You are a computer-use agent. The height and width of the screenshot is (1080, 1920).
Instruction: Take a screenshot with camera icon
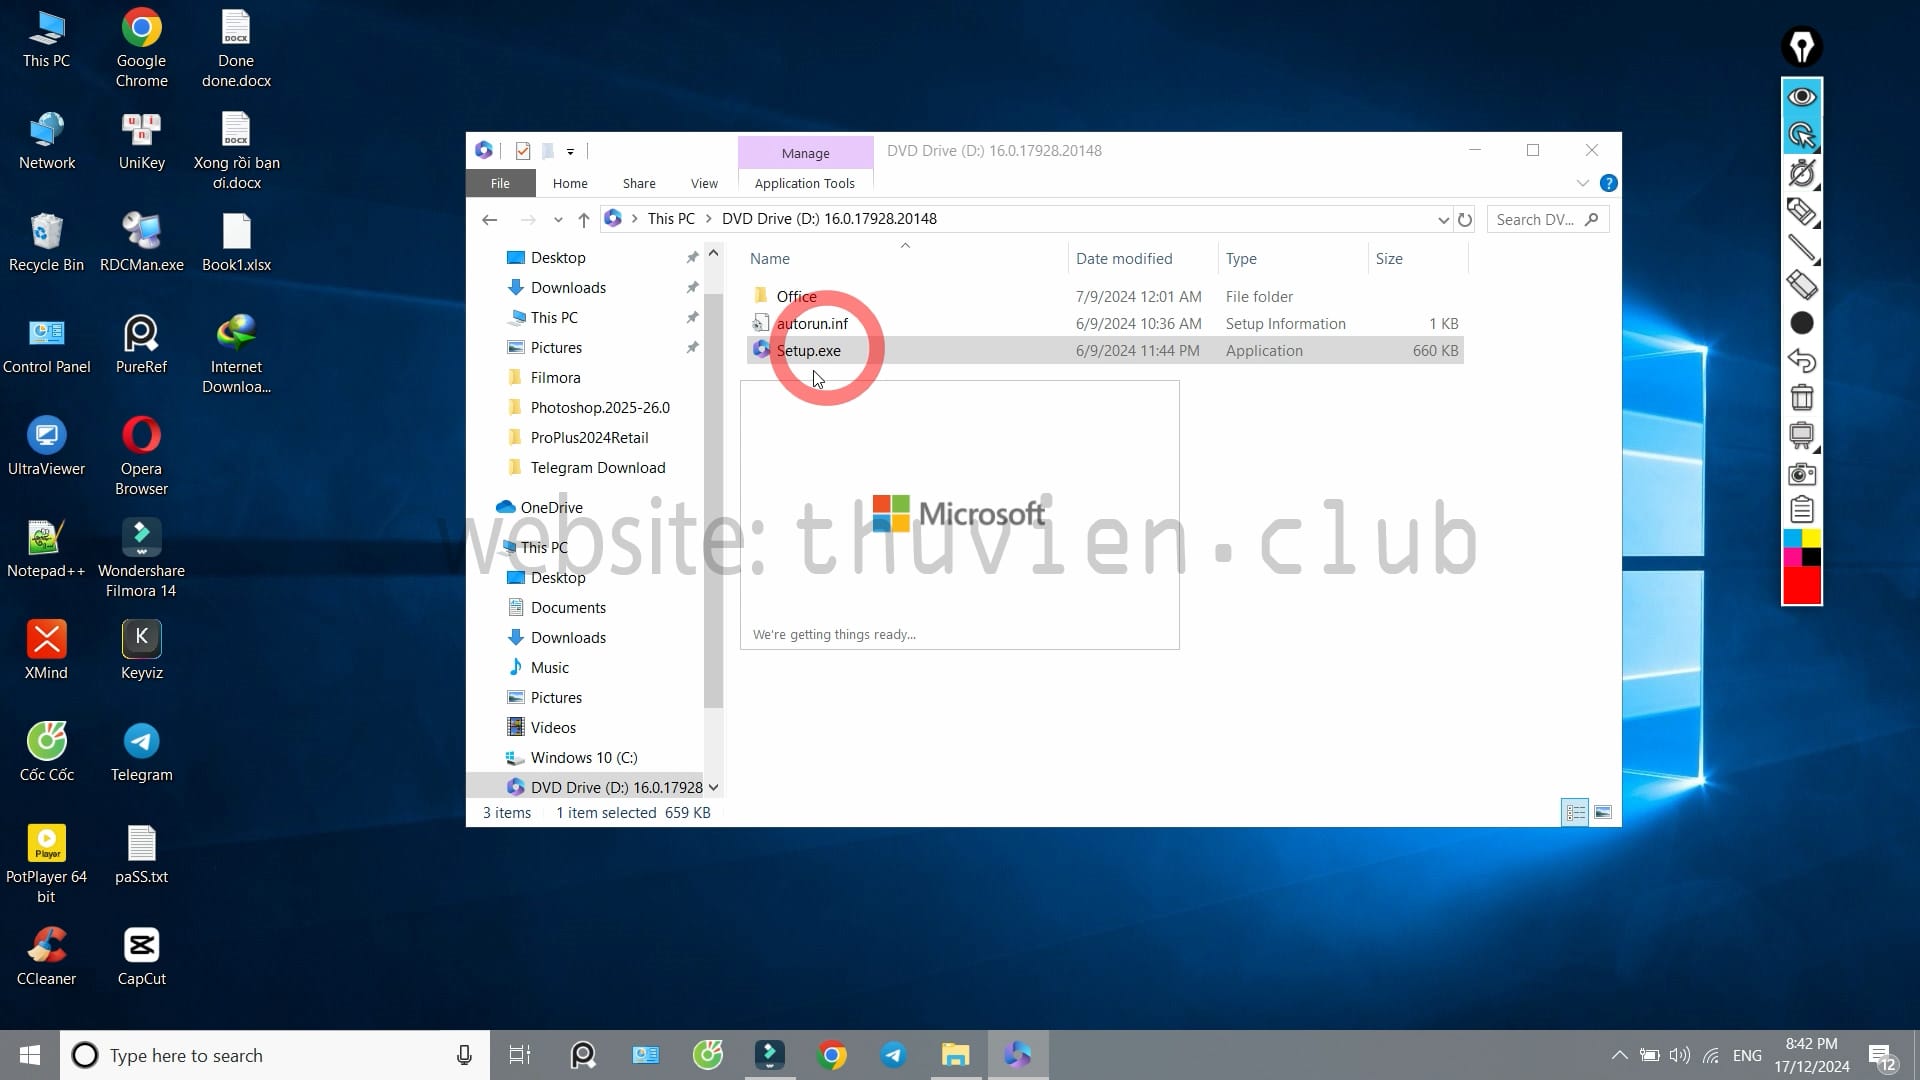pos(1802,473)
